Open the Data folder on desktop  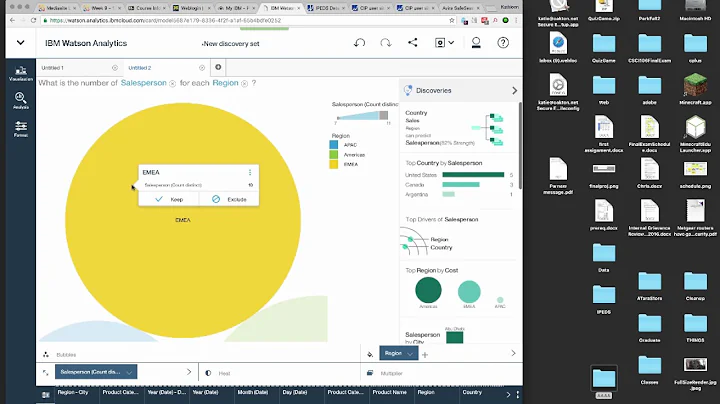tap(603, 257)
